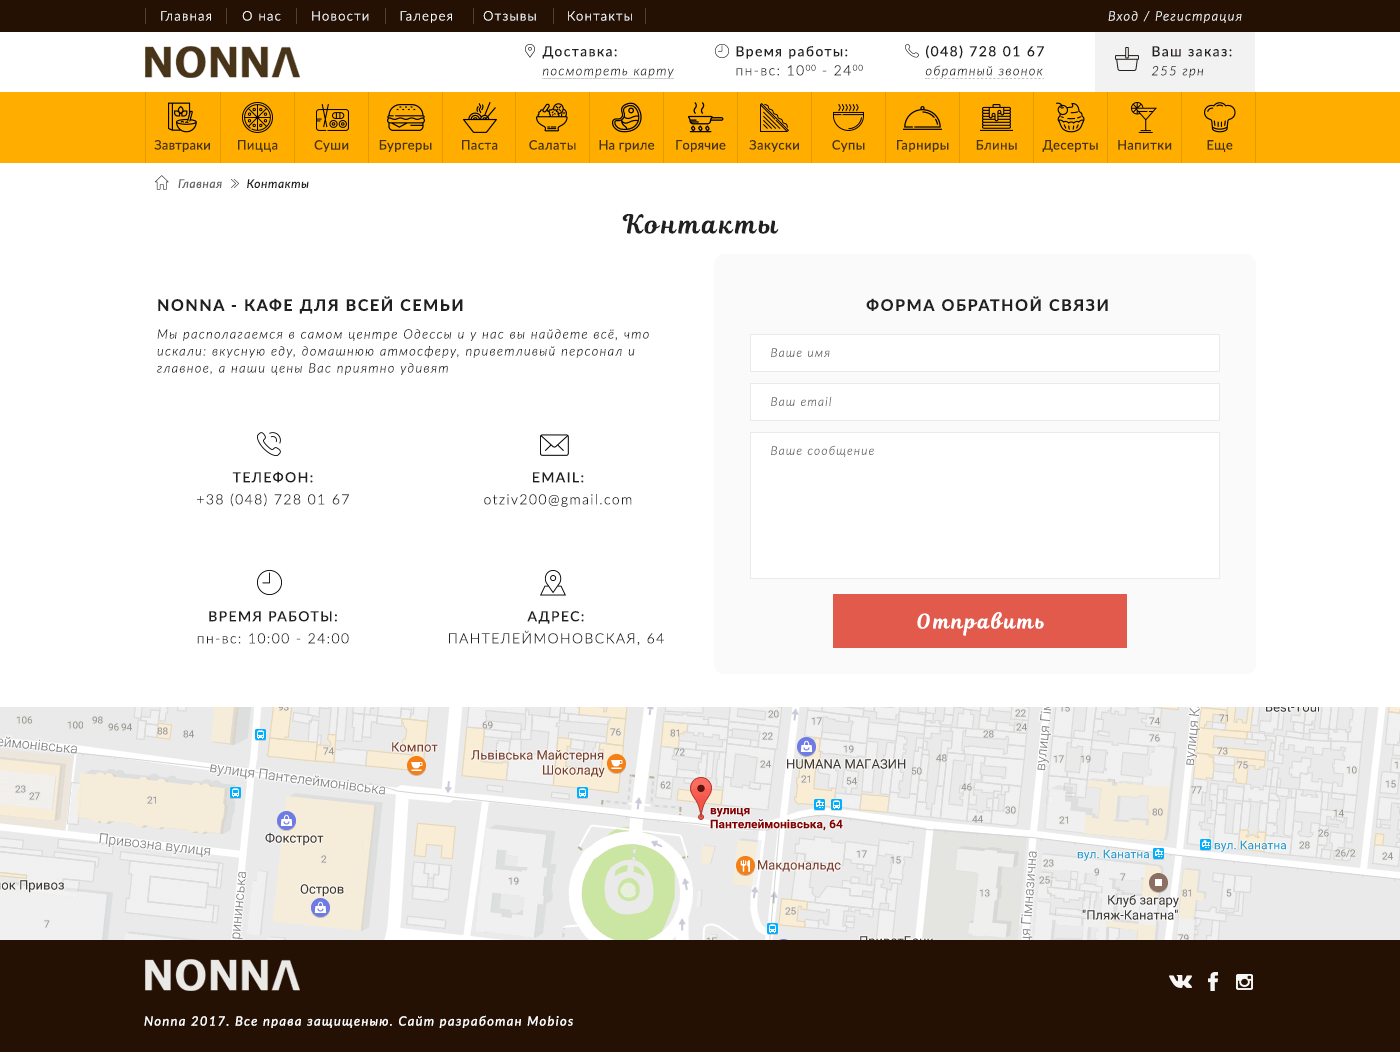Focus the Ваше сообщение message box

tap(985, 505)
